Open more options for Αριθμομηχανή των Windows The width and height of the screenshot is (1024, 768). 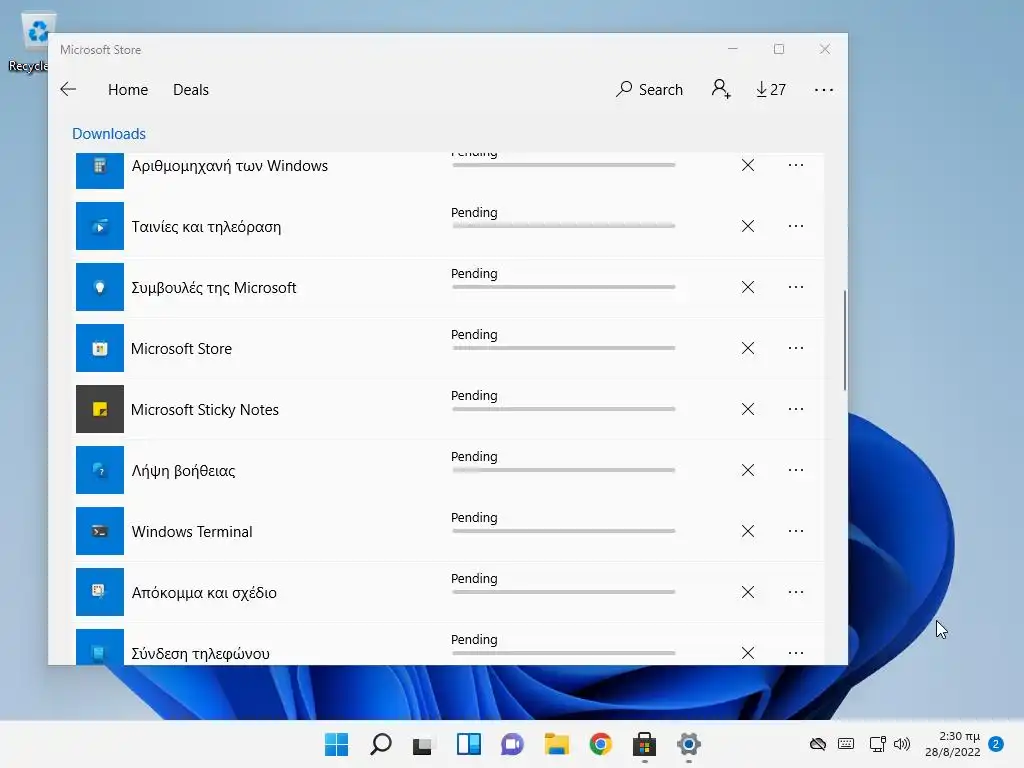795,165
